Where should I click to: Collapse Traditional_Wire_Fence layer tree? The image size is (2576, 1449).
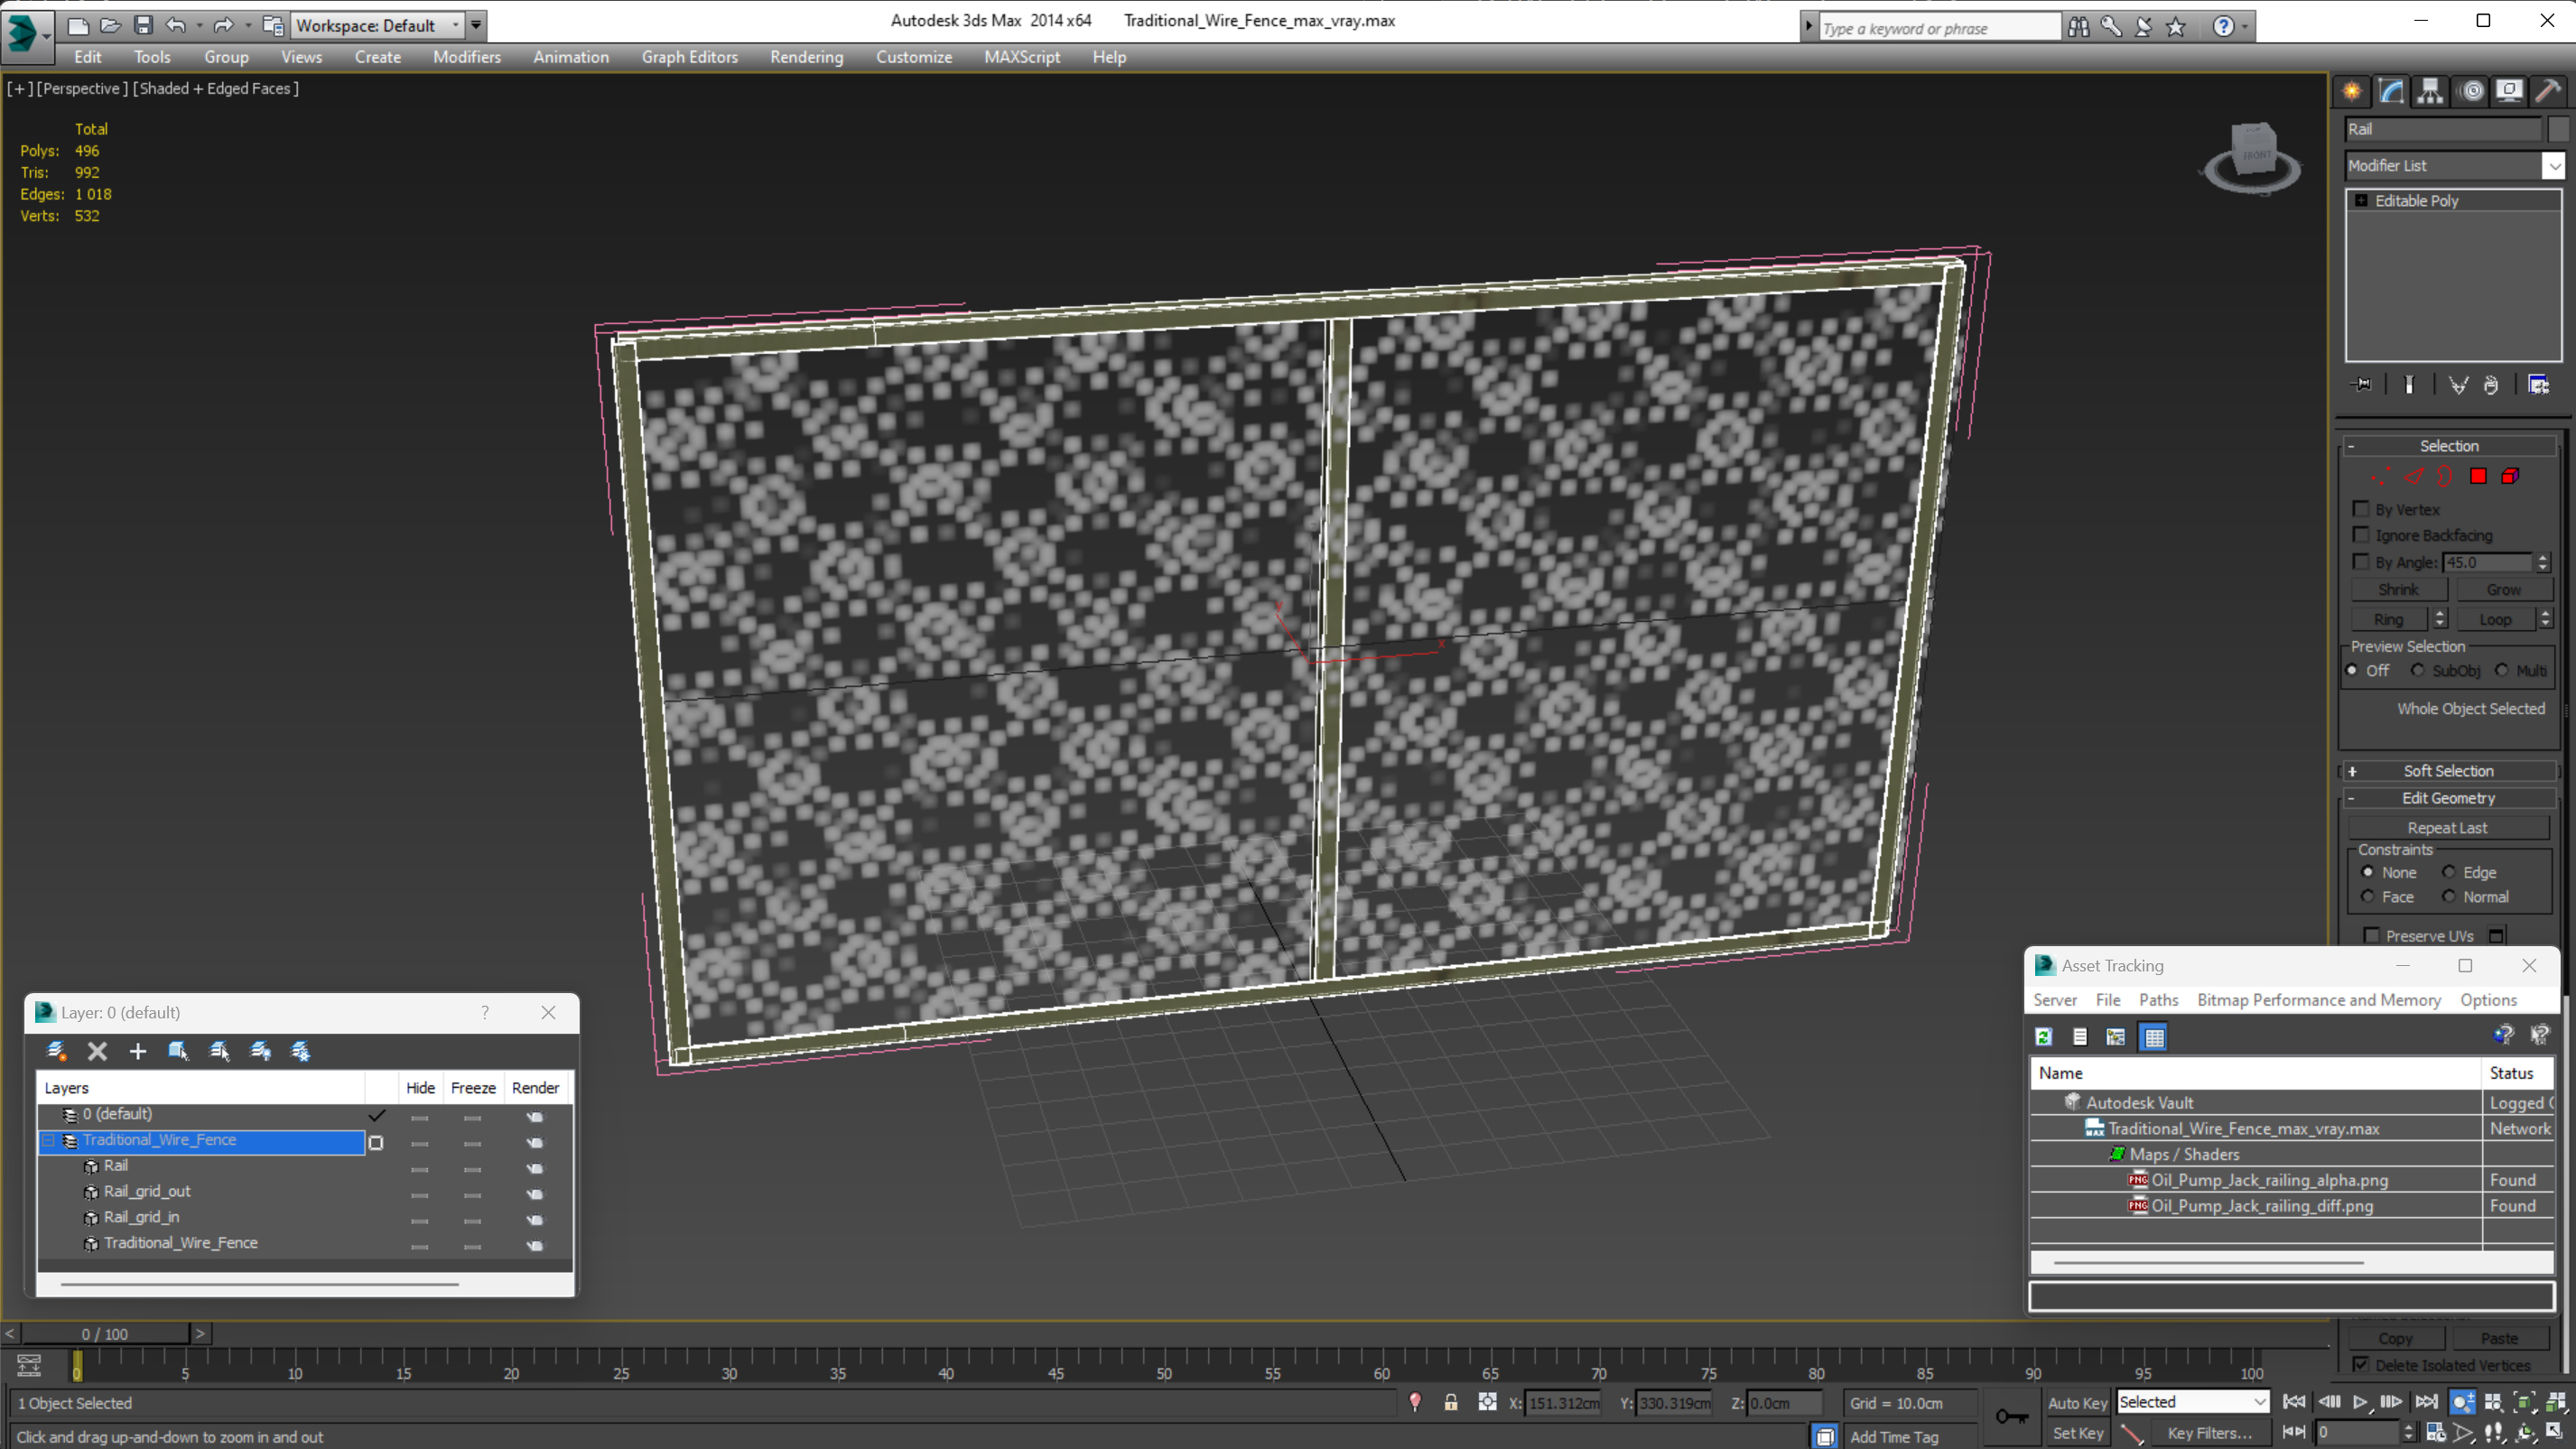[48, 1140]
